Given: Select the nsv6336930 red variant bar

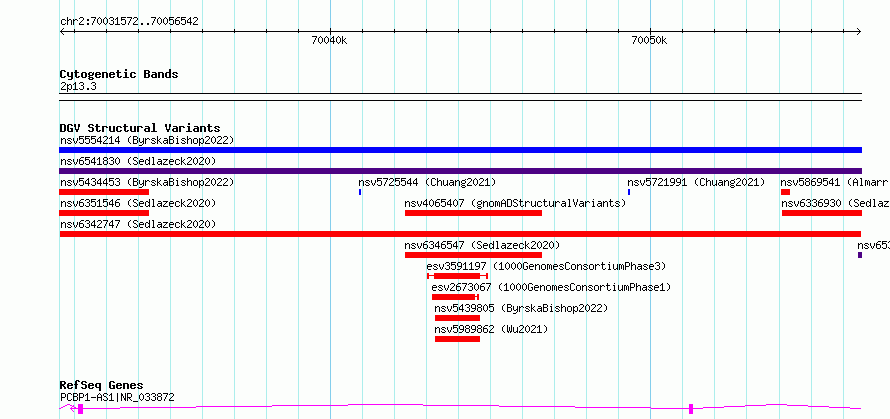Looking at the screenshot, I should 822,213.
